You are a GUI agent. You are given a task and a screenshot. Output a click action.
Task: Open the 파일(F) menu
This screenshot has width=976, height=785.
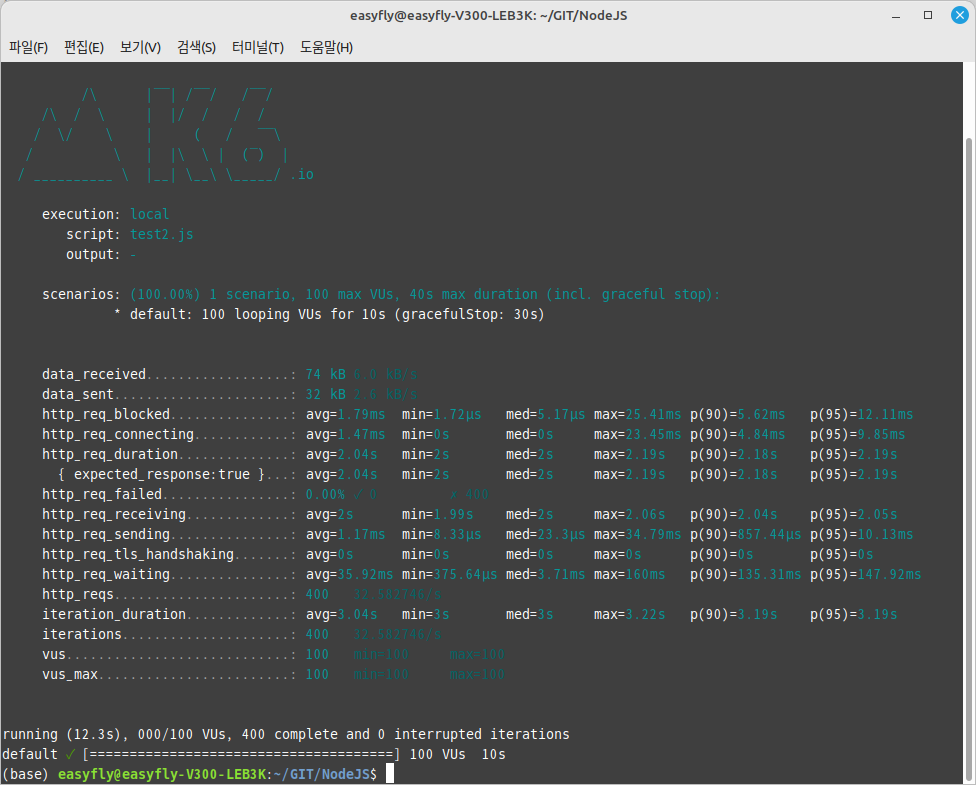click(x=28, y=47)
